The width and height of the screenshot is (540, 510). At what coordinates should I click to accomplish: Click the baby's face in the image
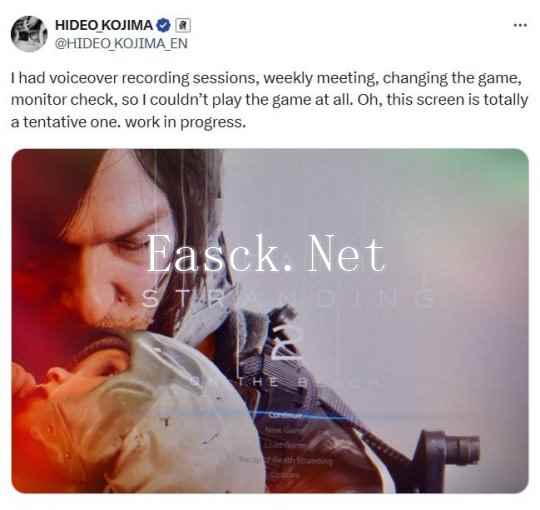[74, 372]
